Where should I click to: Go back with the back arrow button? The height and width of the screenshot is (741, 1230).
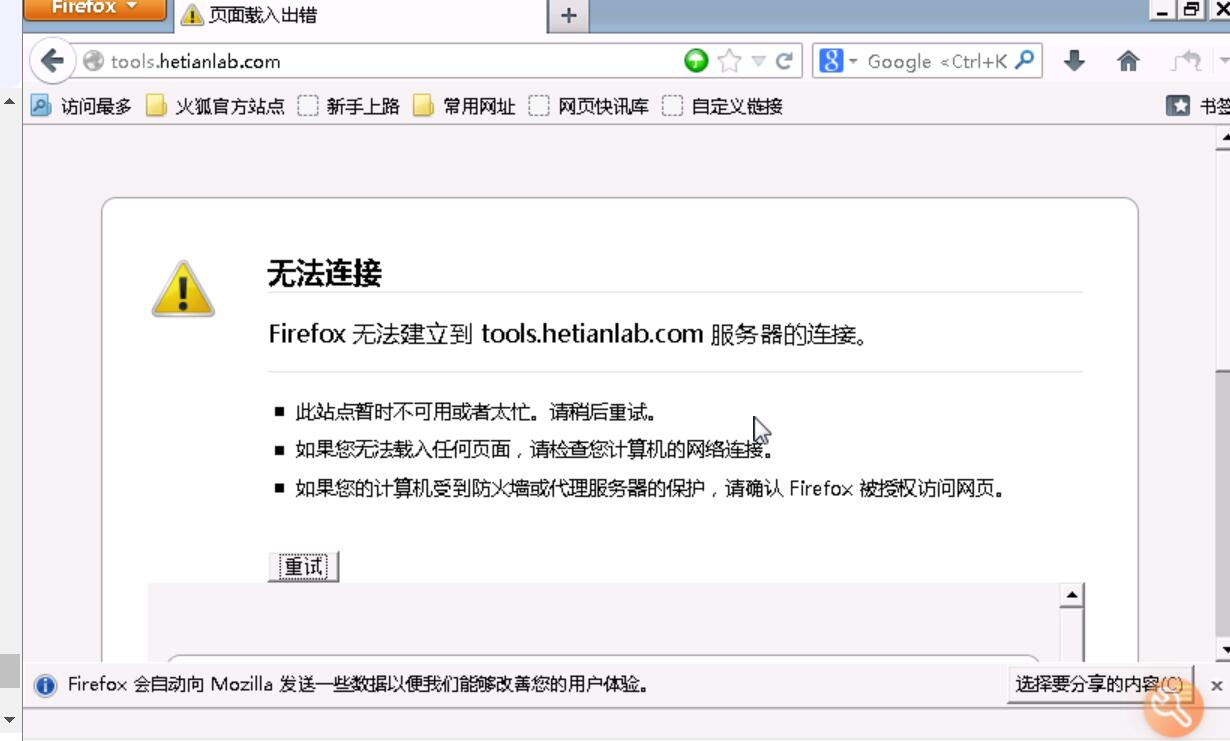52,62
